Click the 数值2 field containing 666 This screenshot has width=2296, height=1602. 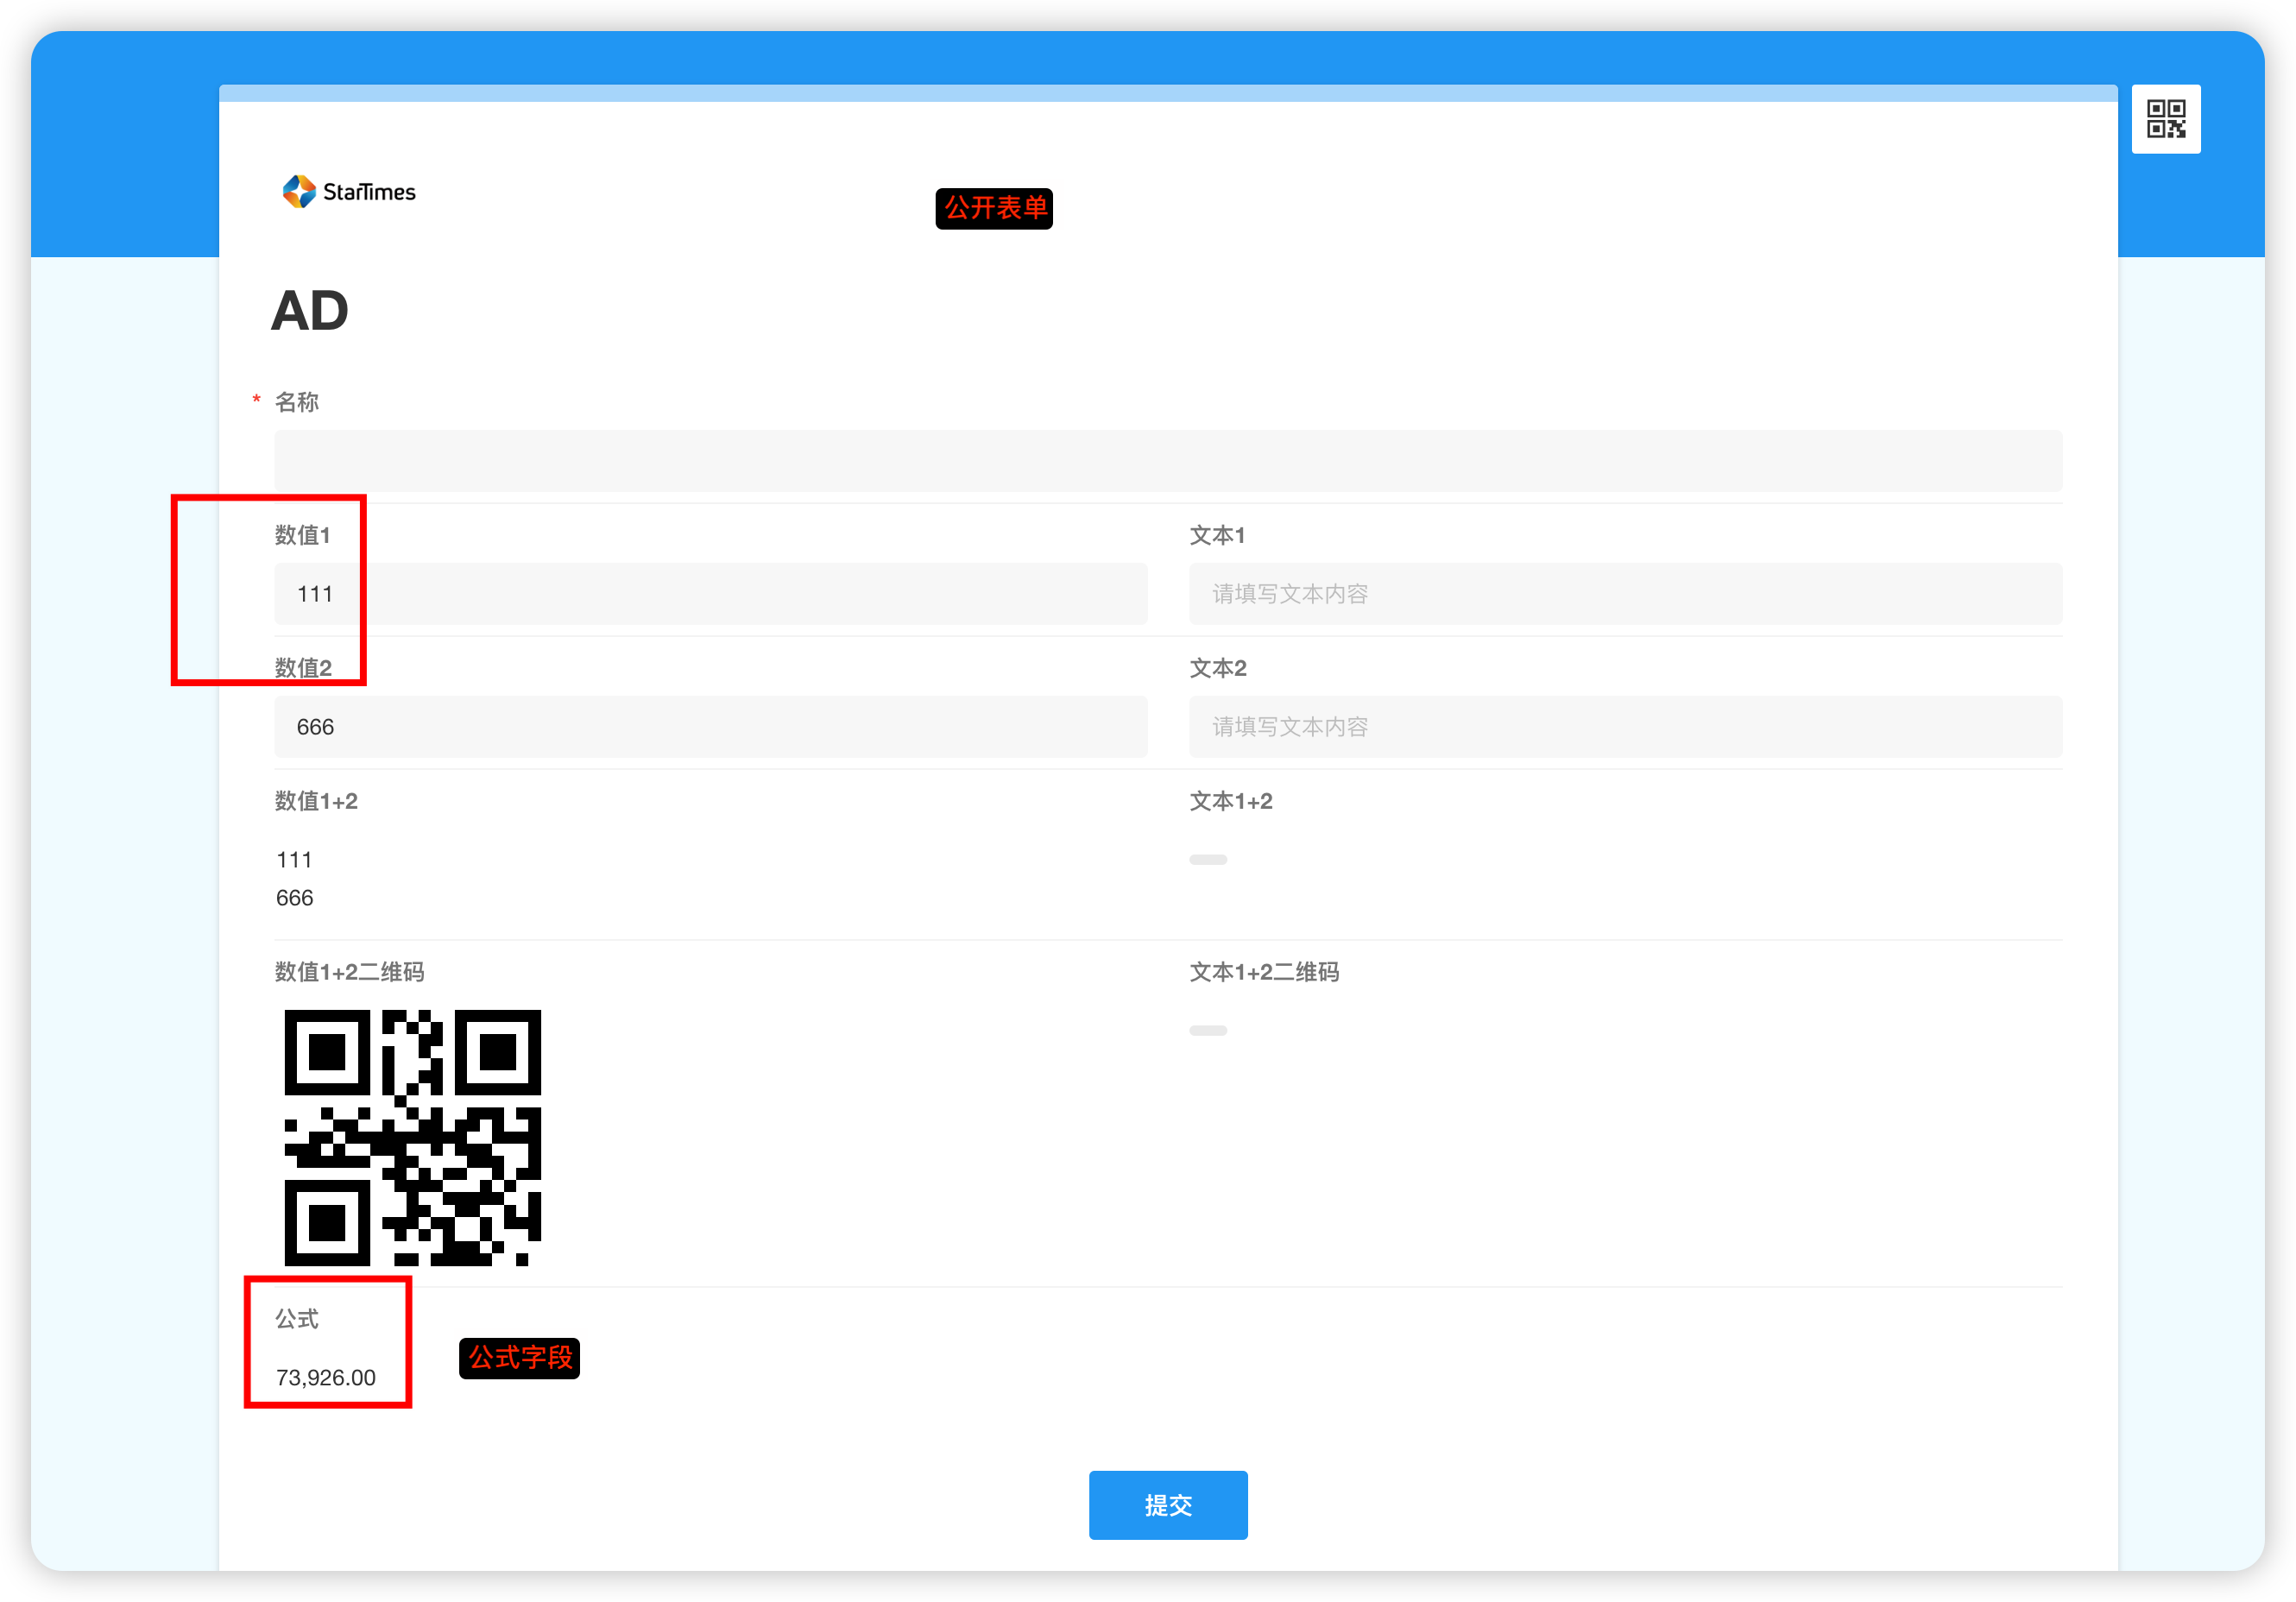[x=710, y=727]
